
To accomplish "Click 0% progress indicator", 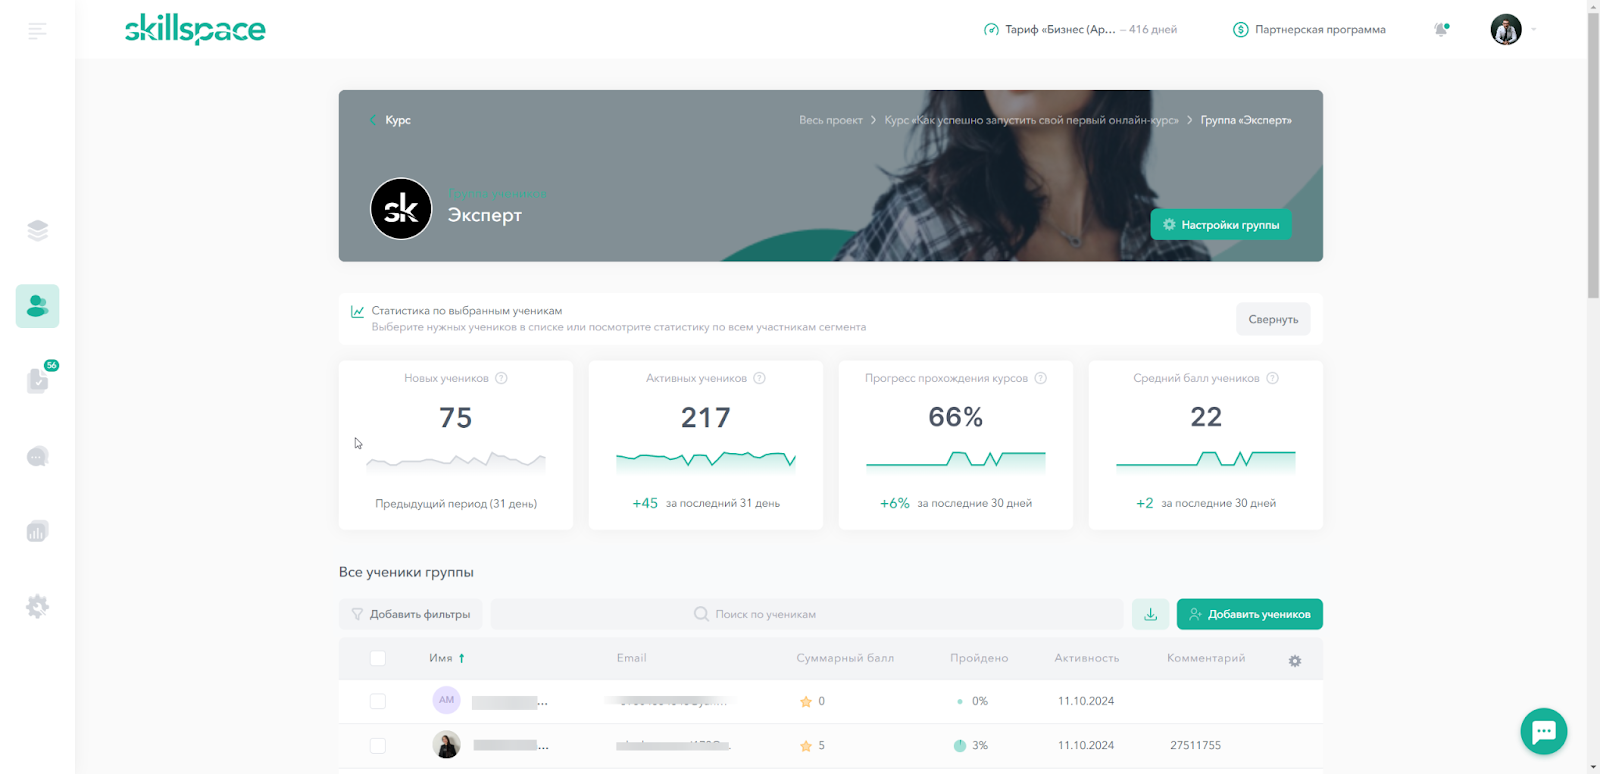I will pyautogui.click(x=960, y=701).
